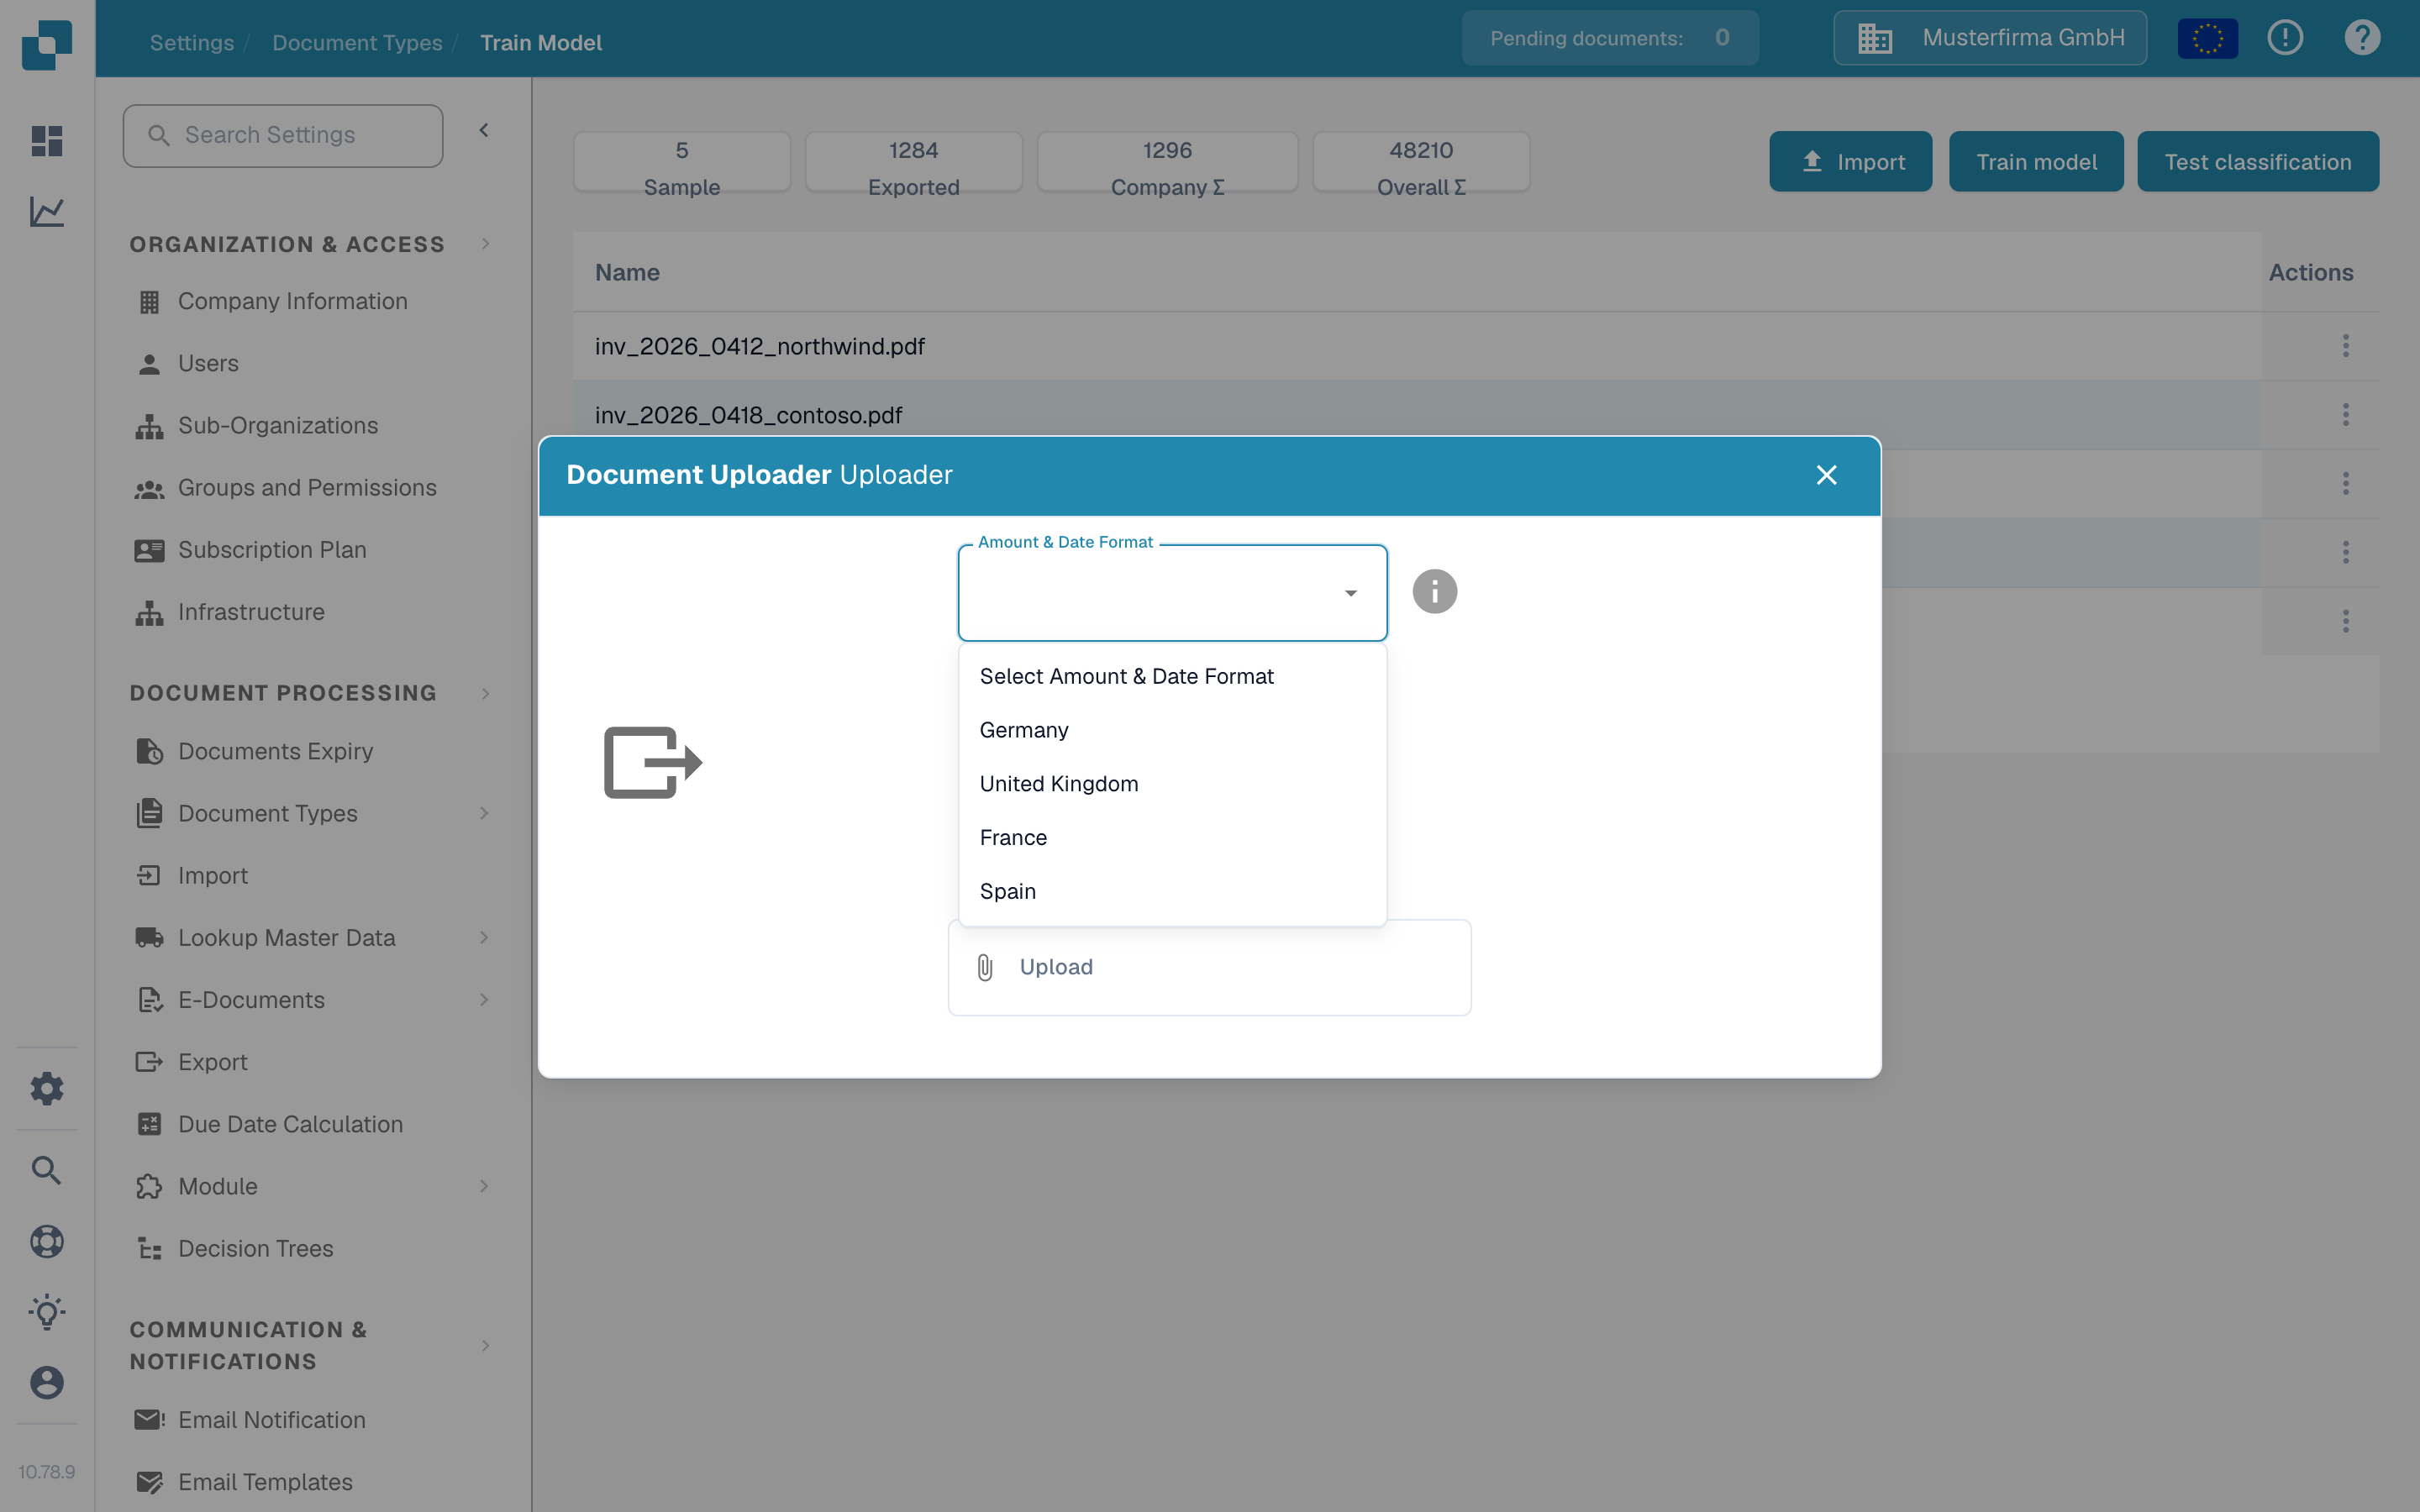Open actions menu for inv_2026_0412_northwind.pdf

coord(2345,346)
